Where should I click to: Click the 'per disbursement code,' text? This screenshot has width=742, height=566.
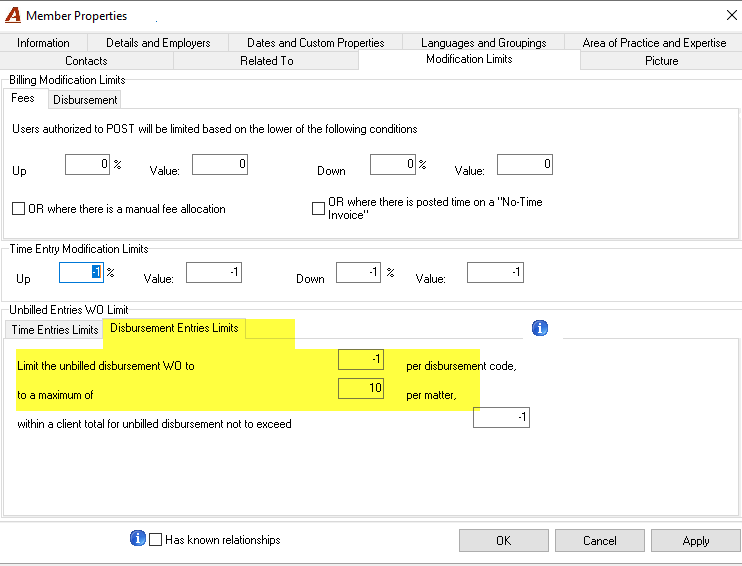461,366
